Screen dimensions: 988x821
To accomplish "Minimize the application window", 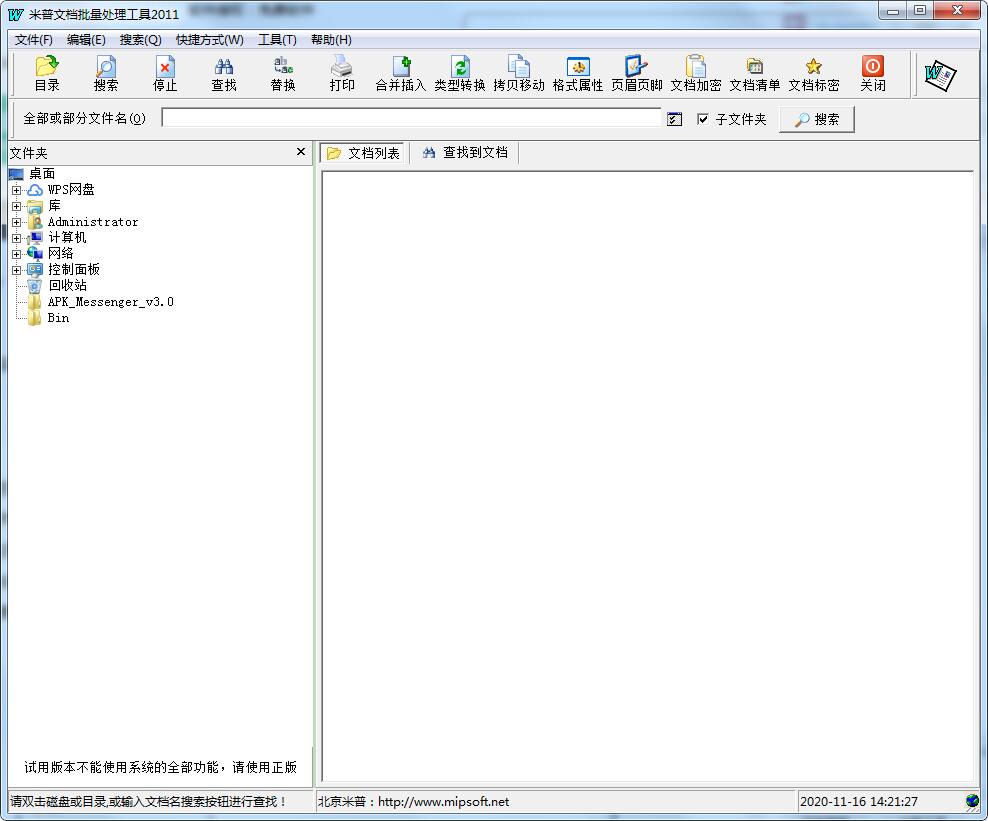I will tap(893, 11).
